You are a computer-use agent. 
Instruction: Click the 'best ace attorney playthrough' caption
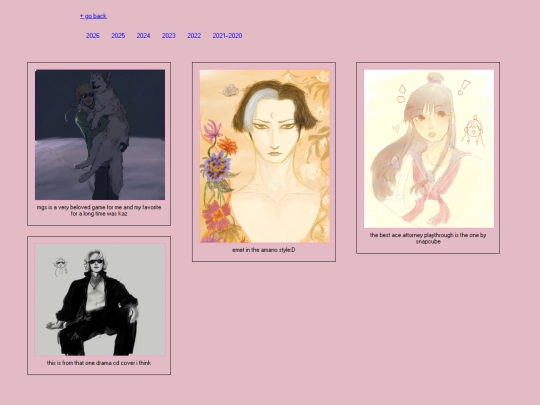point(428,238)
